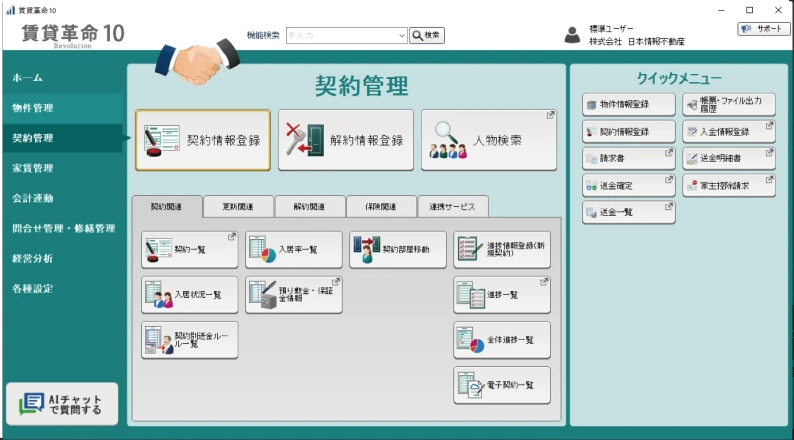The width and height of the screenshot is (794, 440).
Task: Click 家主控除請求 in quick menu
Action: point(729,186)
